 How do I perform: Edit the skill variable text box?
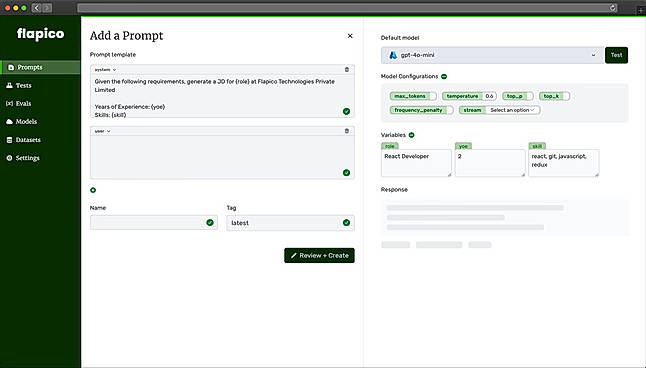coord(564,163)
